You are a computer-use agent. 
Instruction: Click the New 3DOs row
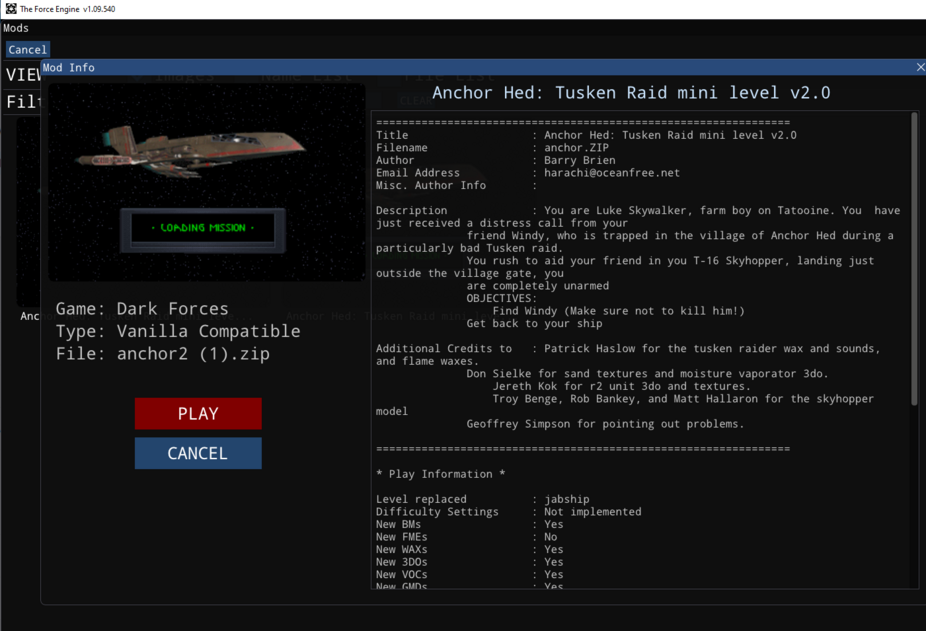[469, 562]
